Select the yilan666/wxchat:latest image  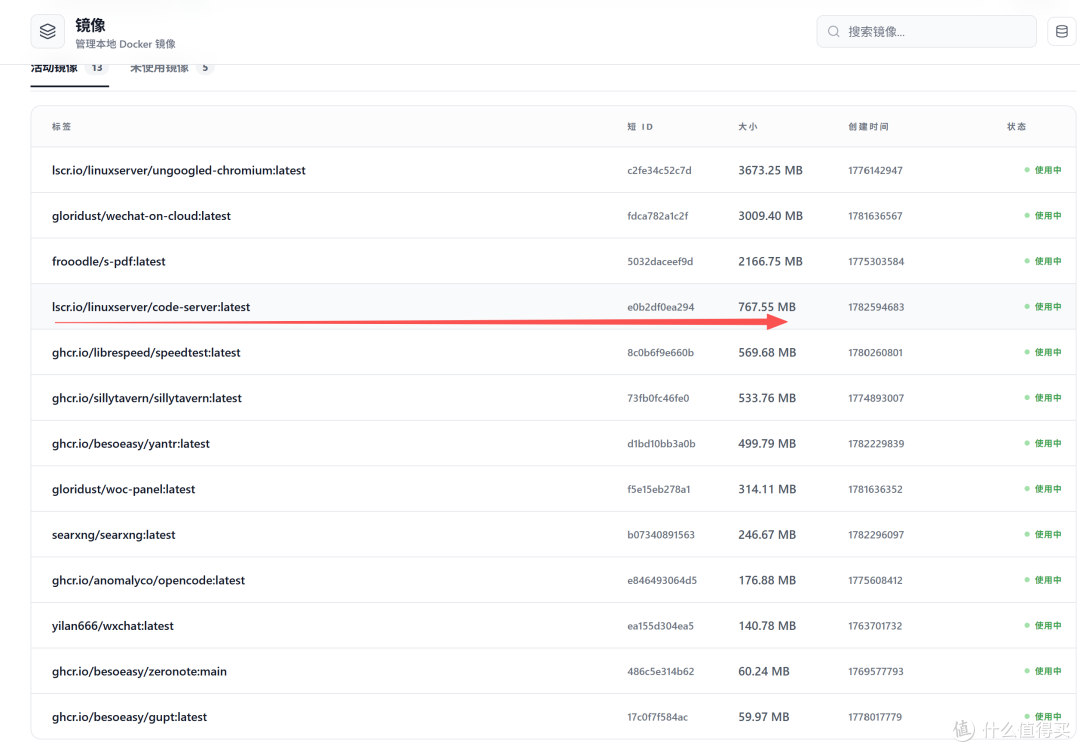[x=553, y=625]
